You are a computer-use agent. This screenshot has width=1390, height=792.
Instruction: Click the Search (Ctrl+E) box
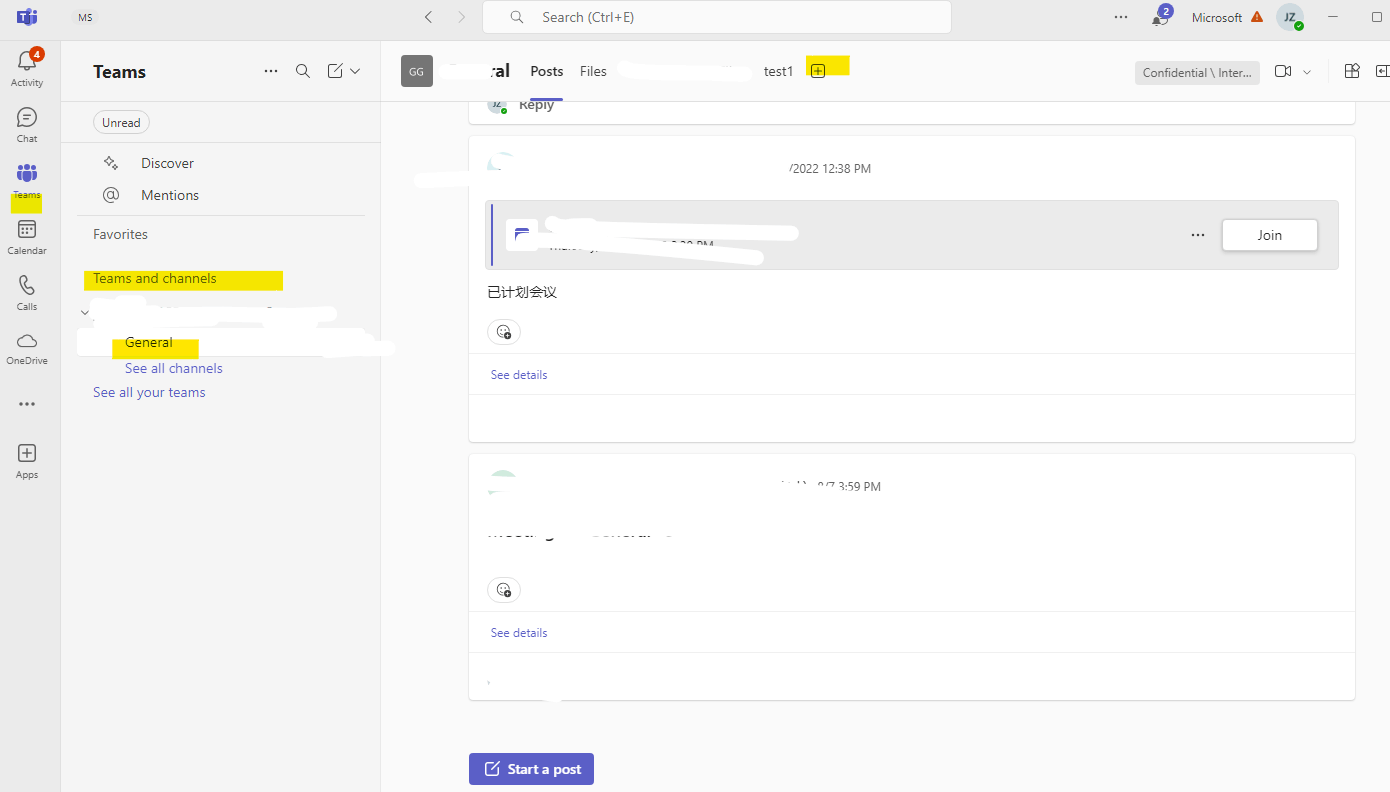(x=716, y=17)
